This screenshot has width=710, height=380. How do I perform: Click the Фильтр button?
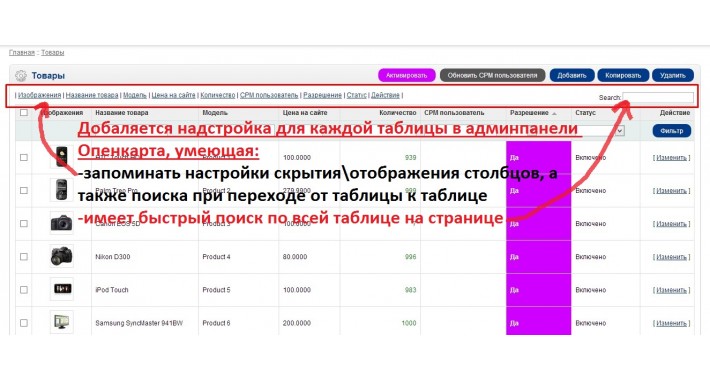click(x=672, y=131)
